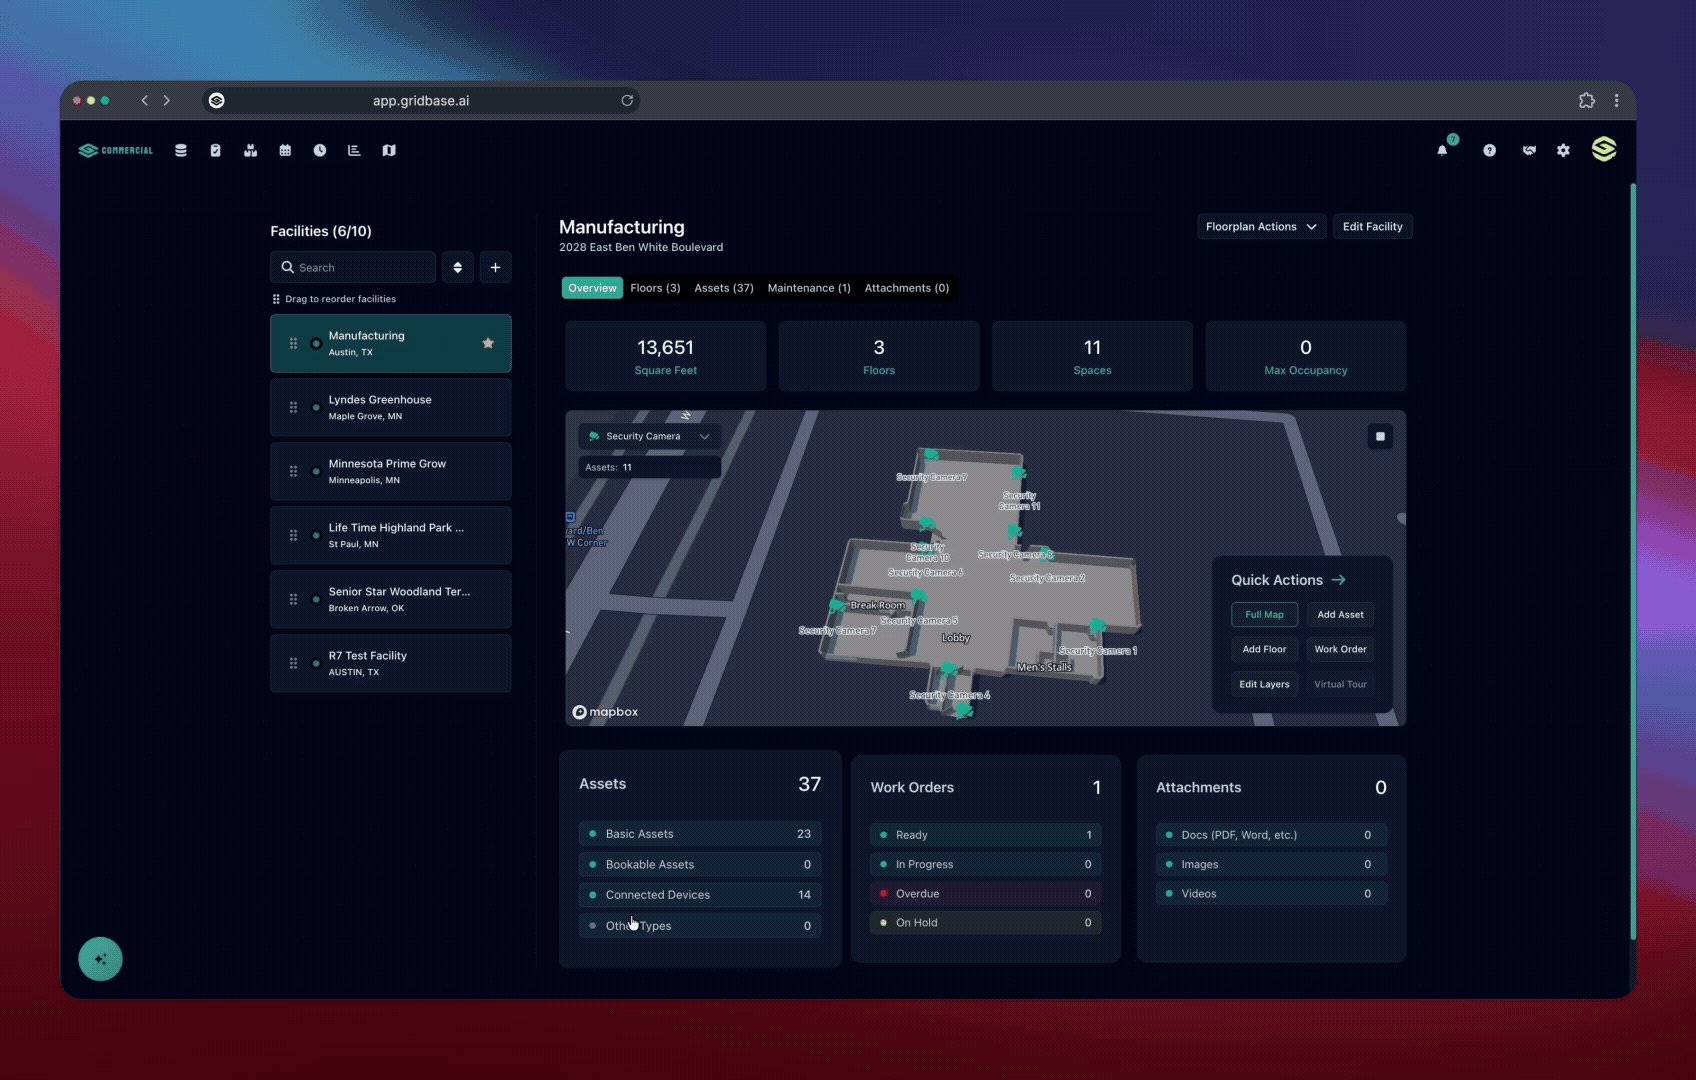This screenshot has width=1696, height=1080.
Task: Click the Edit Facility button
Action: point(1372,227)
